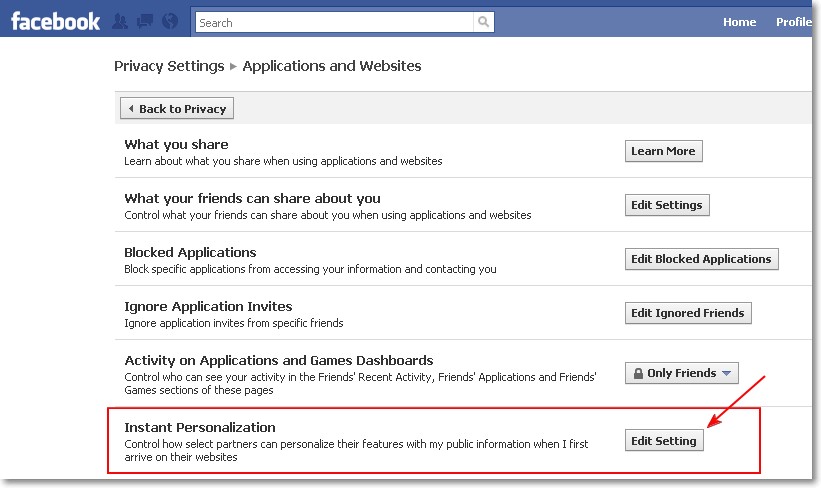Click the 'Instant Personalization' heading

pos(200,427)
